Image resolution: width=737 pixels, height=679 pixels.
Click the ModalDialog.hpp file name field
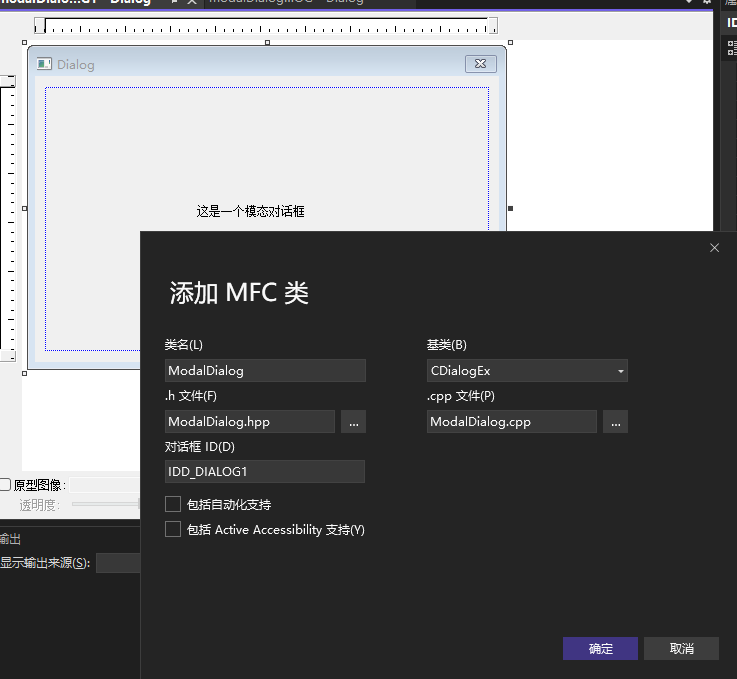click(250, 422)
